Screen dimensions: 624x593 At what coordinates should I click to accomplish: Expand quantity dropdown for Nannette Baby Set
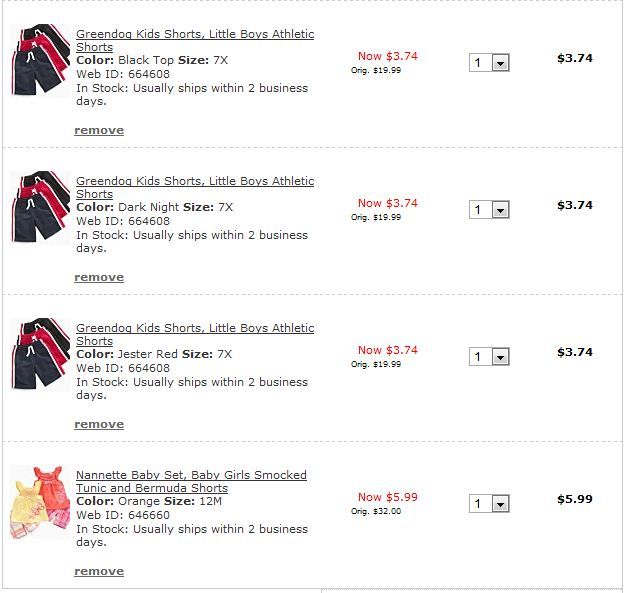tap(501, 504)
